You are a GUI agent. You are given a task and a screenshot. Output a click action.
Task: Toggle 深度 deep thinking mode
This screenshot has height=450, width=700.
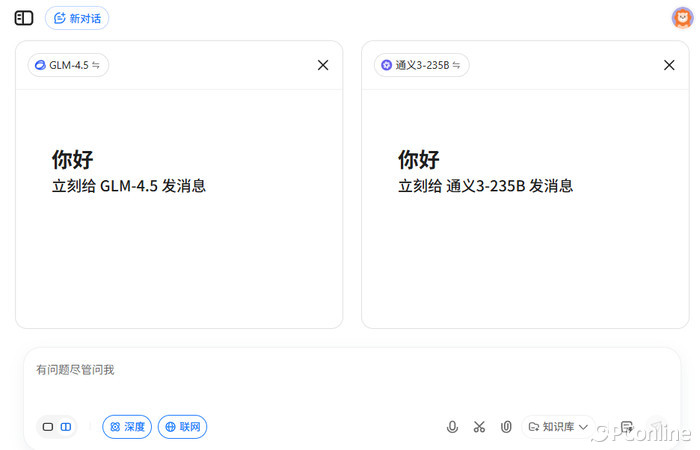(127, 427)
